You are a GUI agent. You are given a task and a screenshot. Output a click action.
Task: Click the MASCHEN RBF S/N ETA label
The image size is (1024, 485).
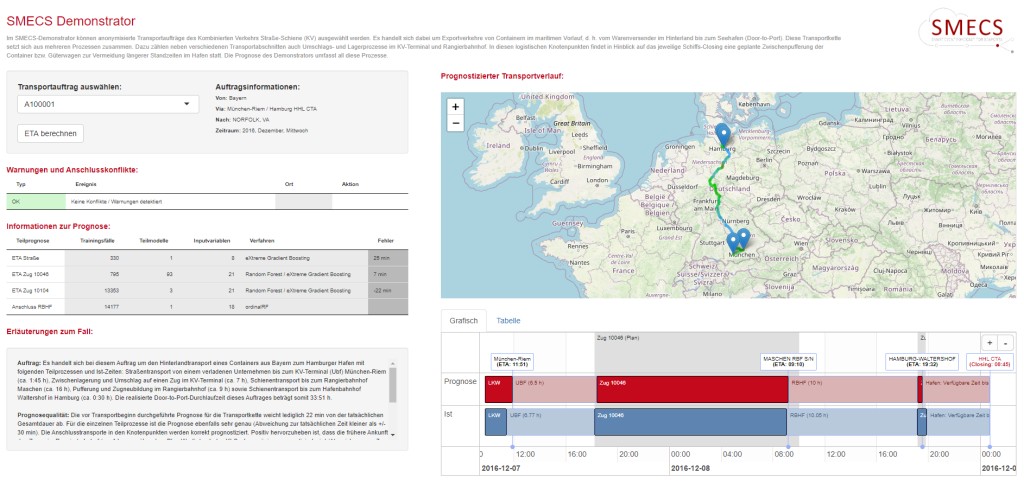(x=789, y=361)
